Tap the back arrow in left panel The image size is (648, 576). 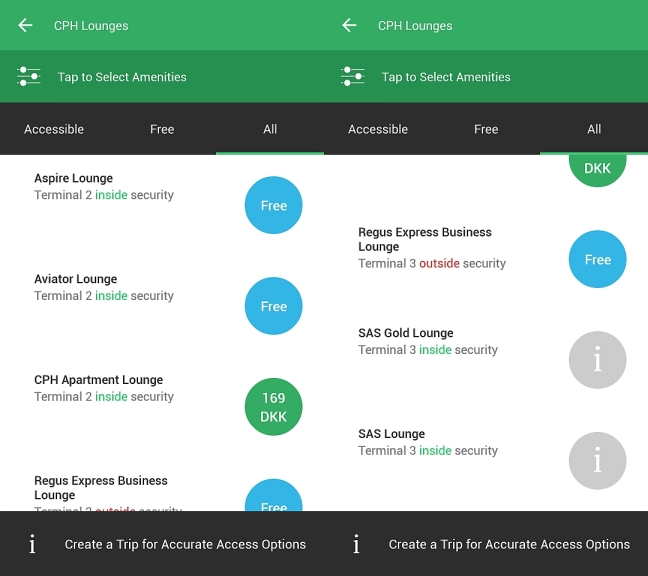25,26
